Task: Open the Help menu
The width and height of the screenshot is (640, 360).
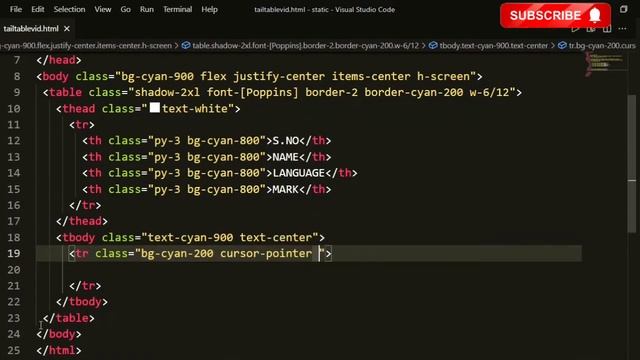Action: tap(209, 9)
